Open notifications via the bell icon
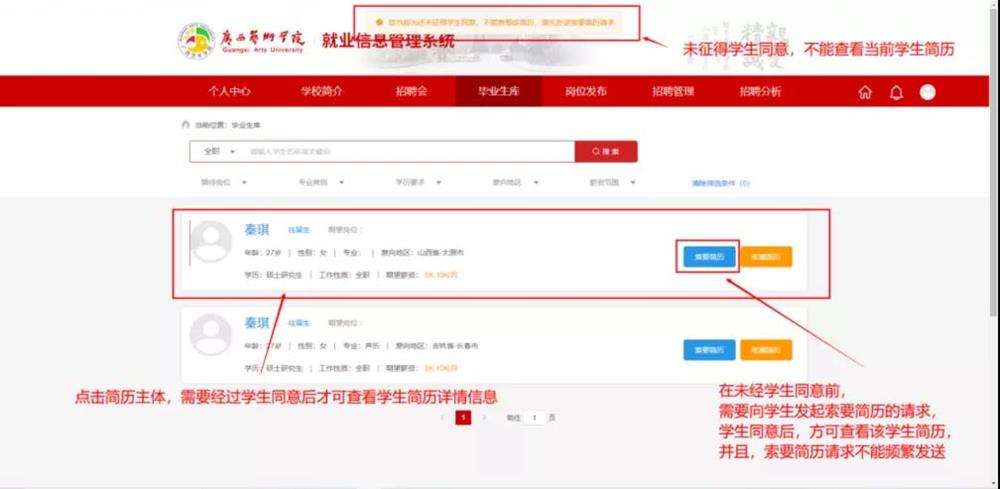Screen dimensions: 1000x489 (x=896, y=92)
